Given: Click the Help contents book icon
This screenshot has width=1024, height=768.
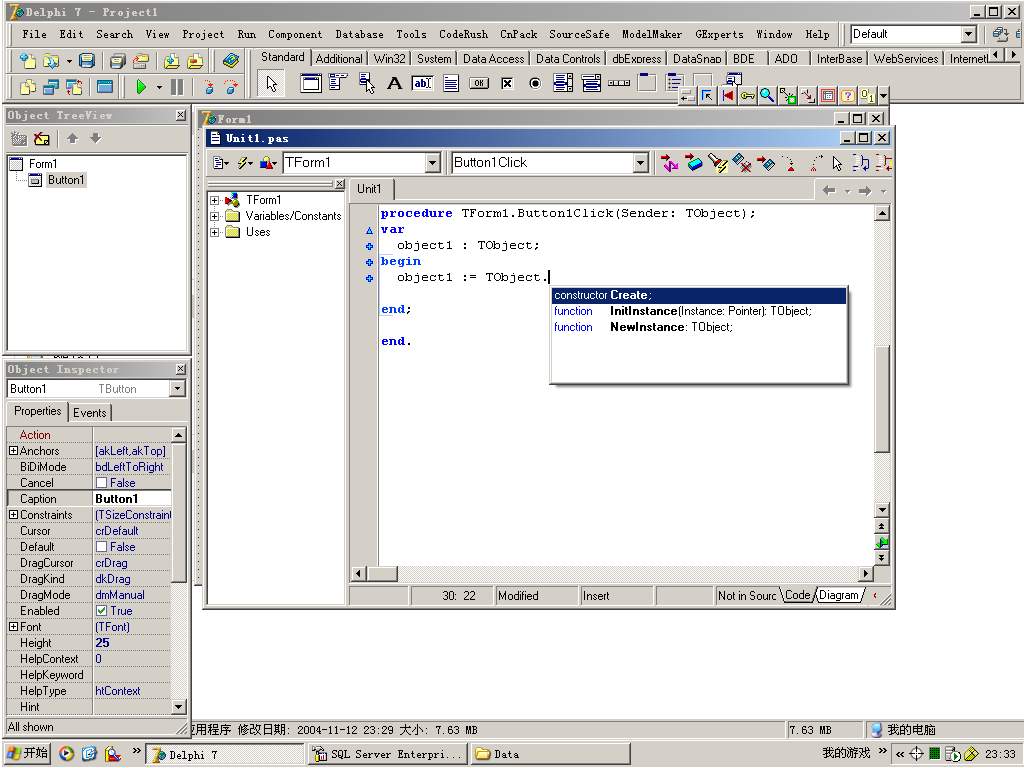Looking at the screenshot, I should tap(231, 62).
